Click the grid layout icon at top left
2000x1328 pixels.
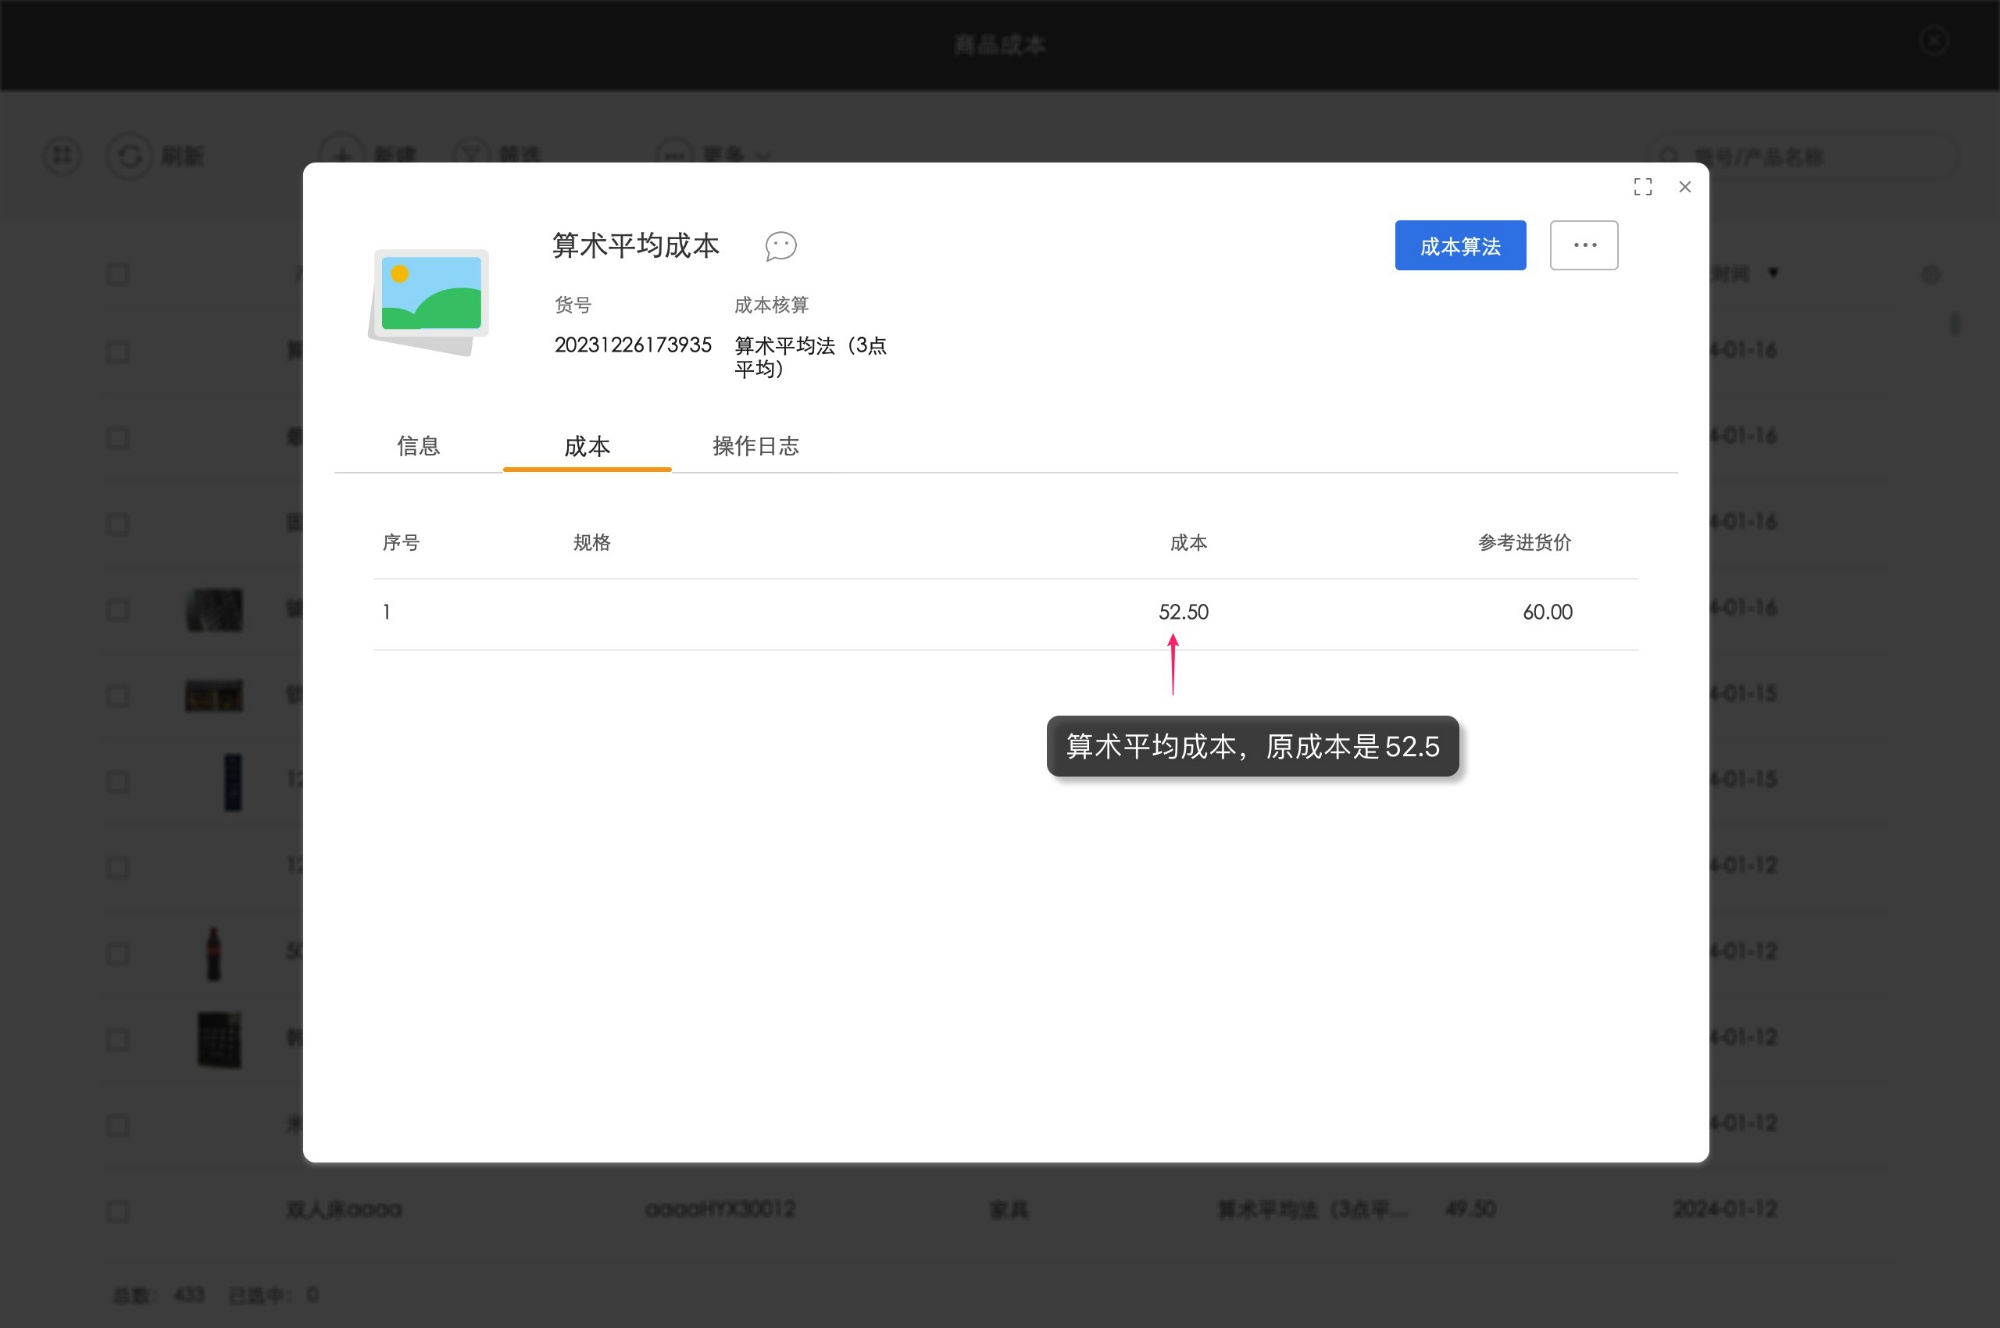pos(62,156)
